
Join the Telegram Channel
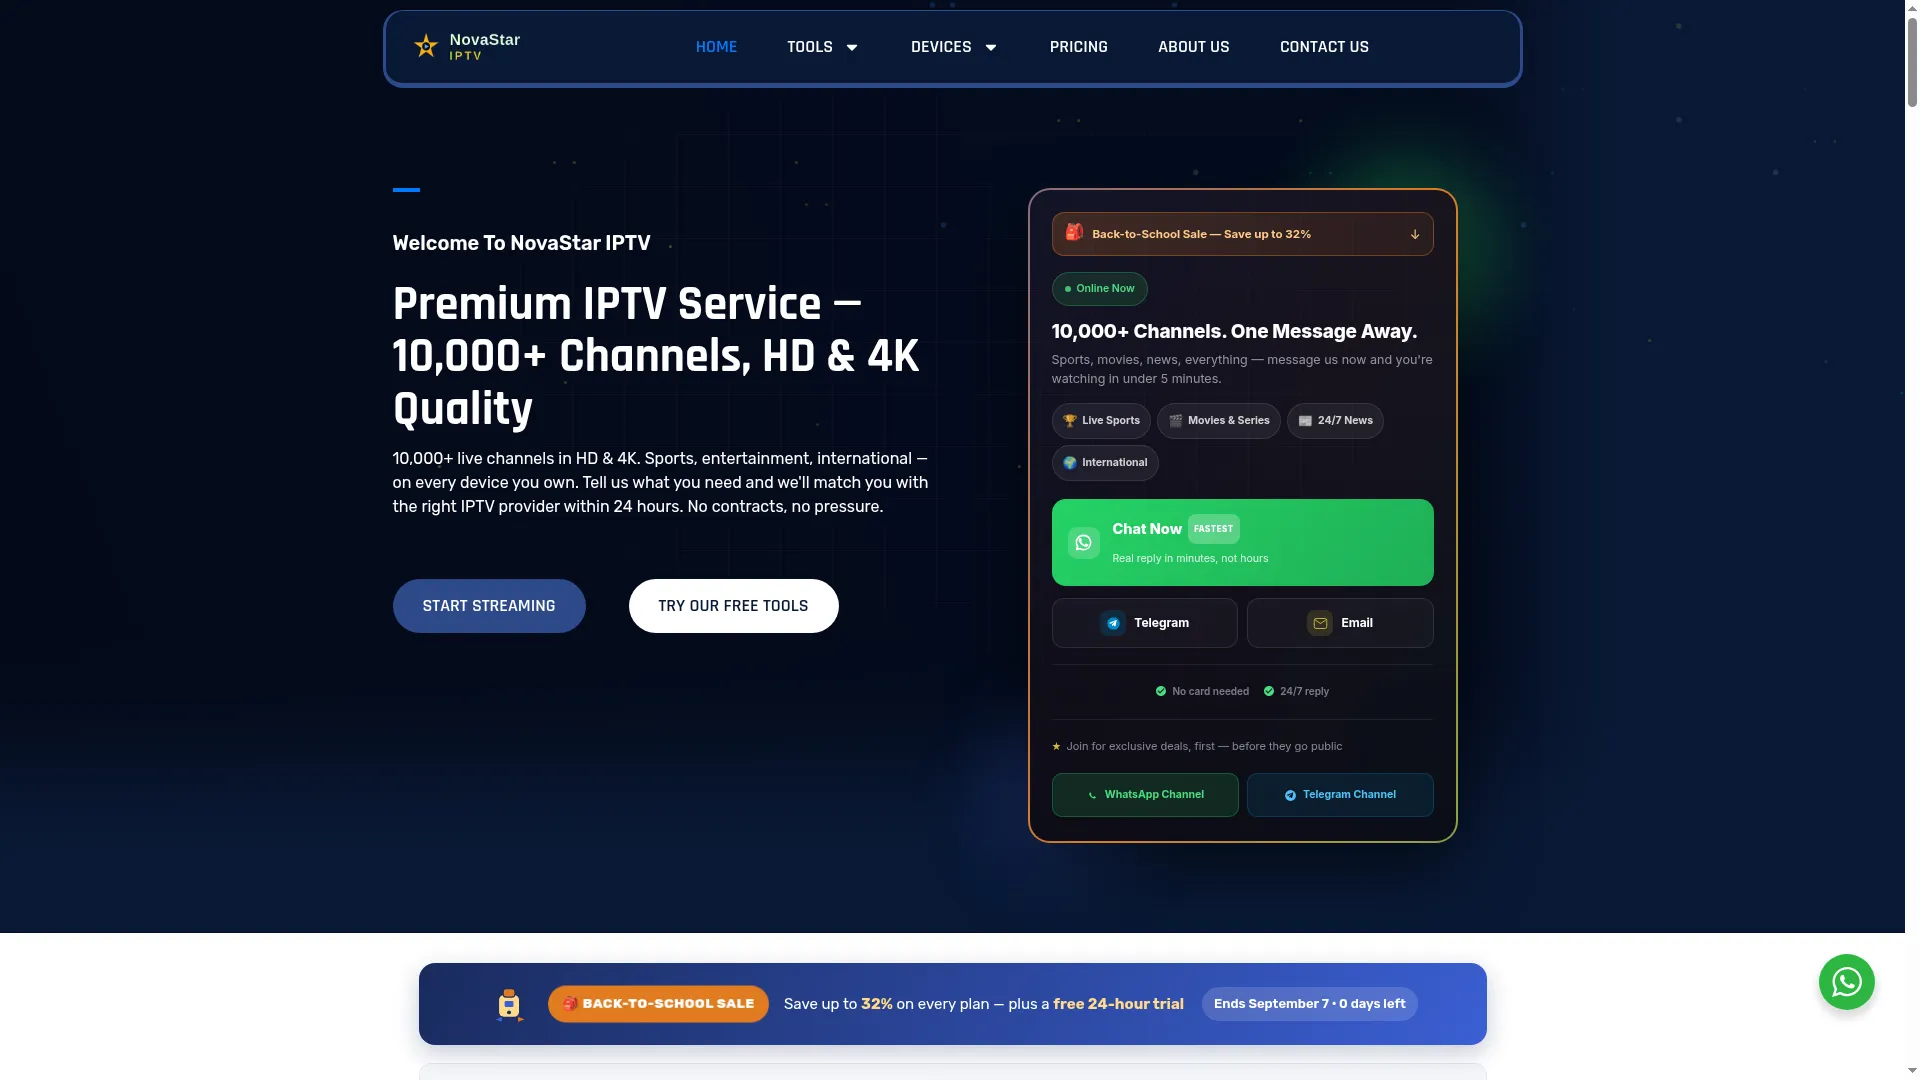pyautogui.click(x=1340, y=795)
